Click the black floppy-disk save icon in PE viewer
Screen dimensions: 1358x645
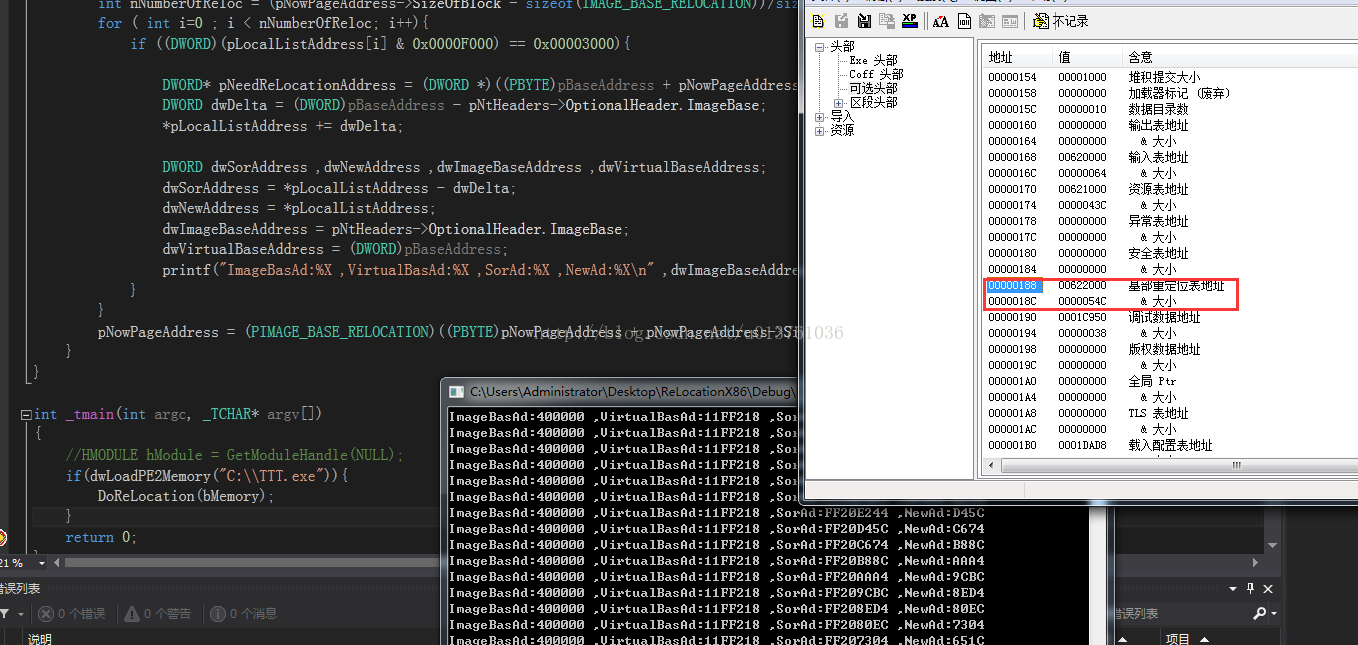click(864, 21)
